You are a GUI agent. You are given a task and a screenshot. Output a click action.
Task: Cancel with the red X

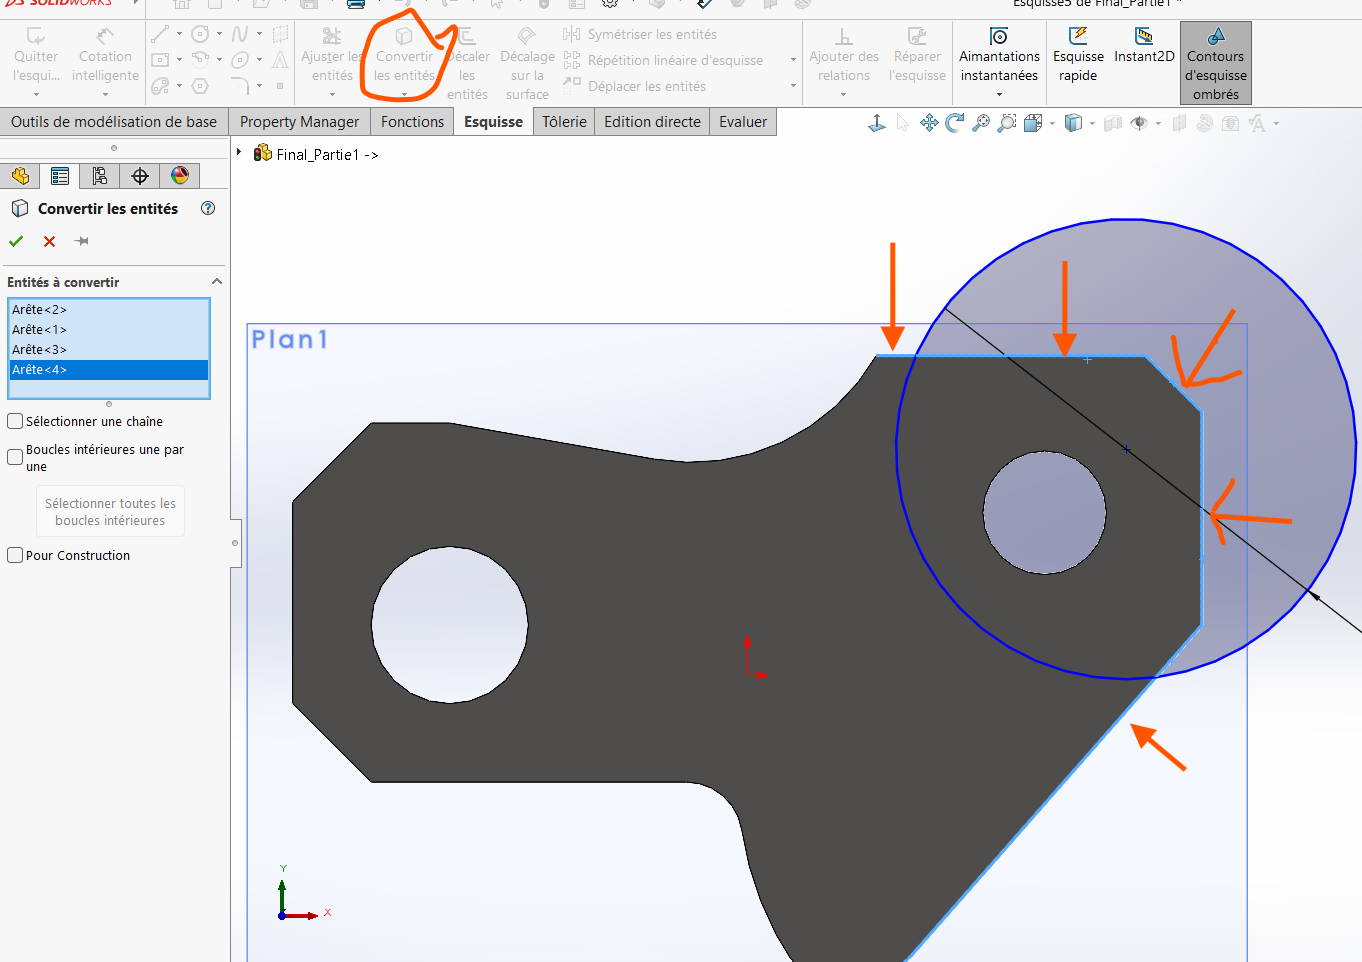coord(49,241)
